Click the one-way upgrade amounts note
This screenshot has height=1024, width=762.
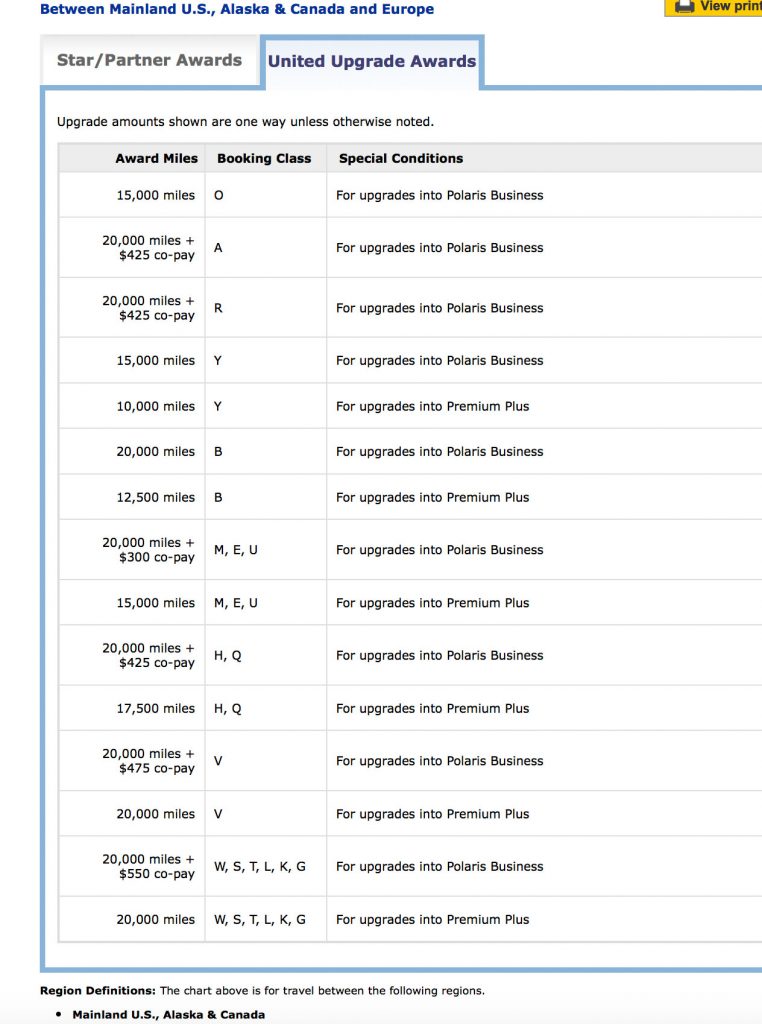[x=246, y=121]
